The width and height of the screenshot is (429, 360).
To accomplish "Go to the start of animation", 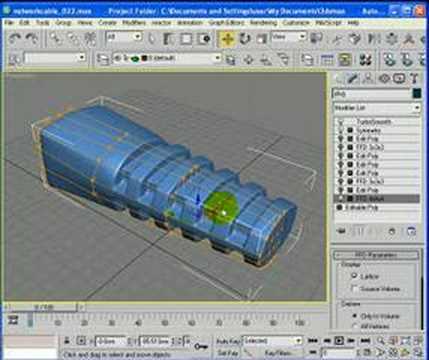I will pos(313,341).
